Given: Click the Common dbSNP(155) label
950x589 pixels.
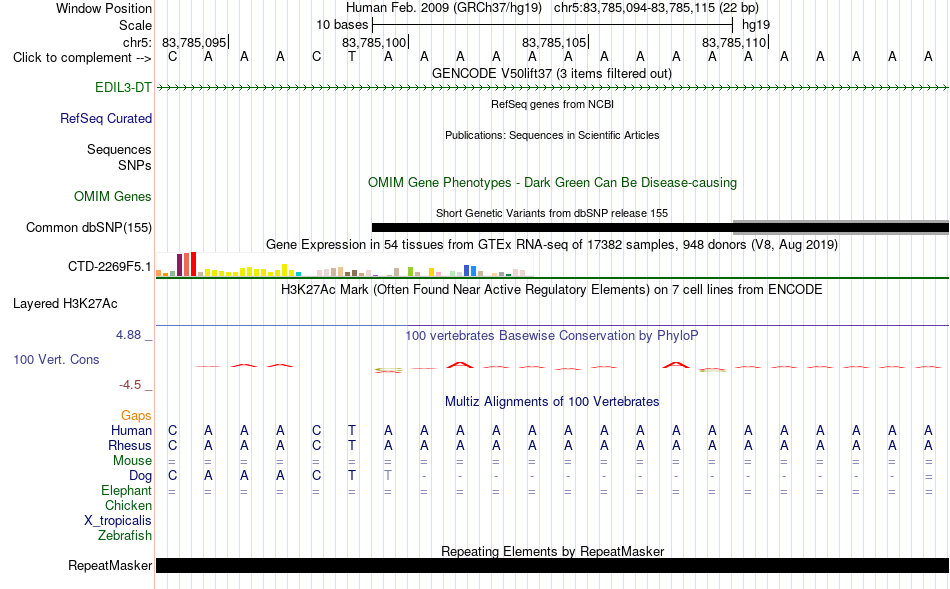Looking at the screenshot, I should tap(89, 227).
